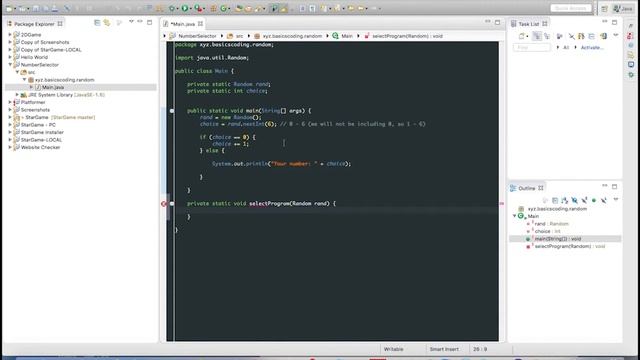Click Activate link in Task List
This screenshot has width=640, height=360.
point(592,47)
